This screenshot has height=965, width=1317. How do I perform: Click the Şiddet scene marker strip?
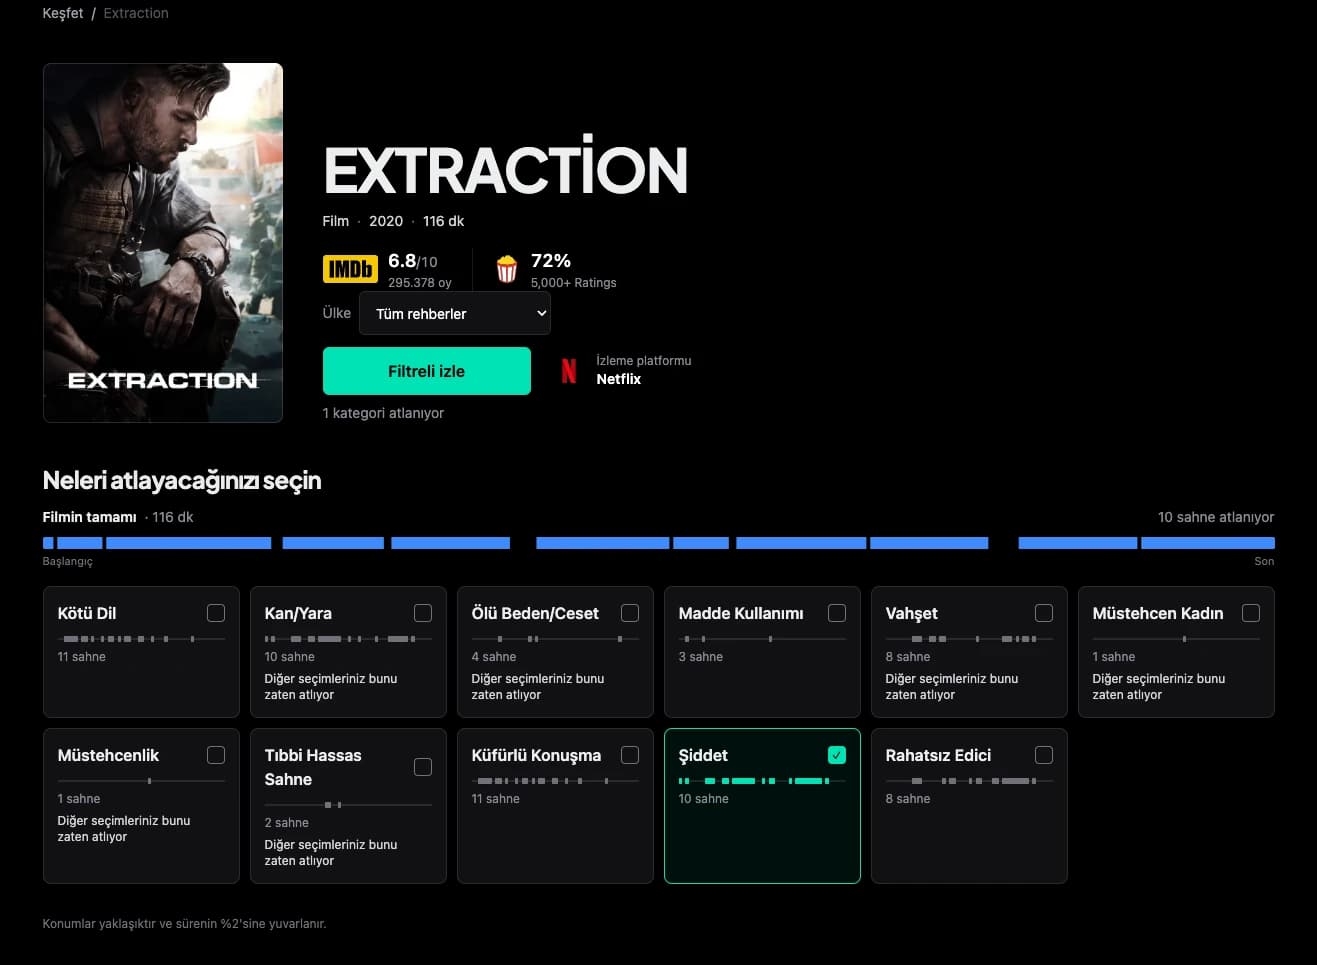click(762, 781)
